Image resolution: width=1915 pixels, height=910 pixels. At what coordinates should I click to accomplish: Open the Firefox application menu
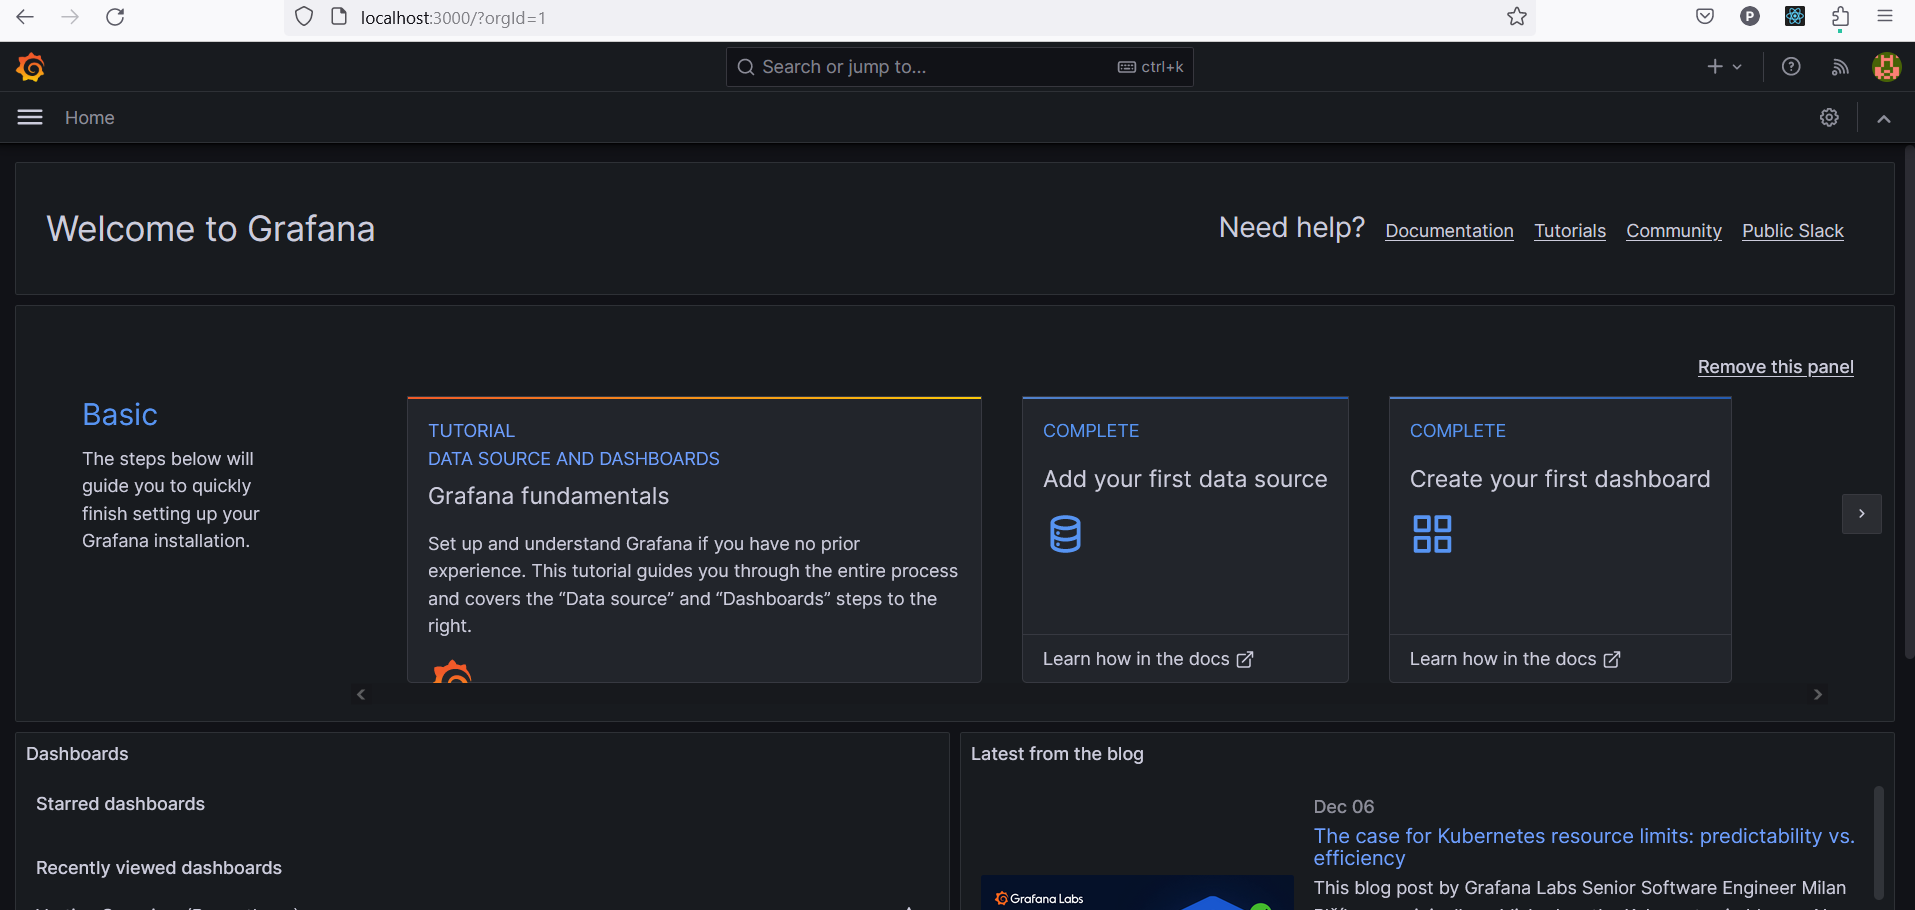tap(1885, 16)
